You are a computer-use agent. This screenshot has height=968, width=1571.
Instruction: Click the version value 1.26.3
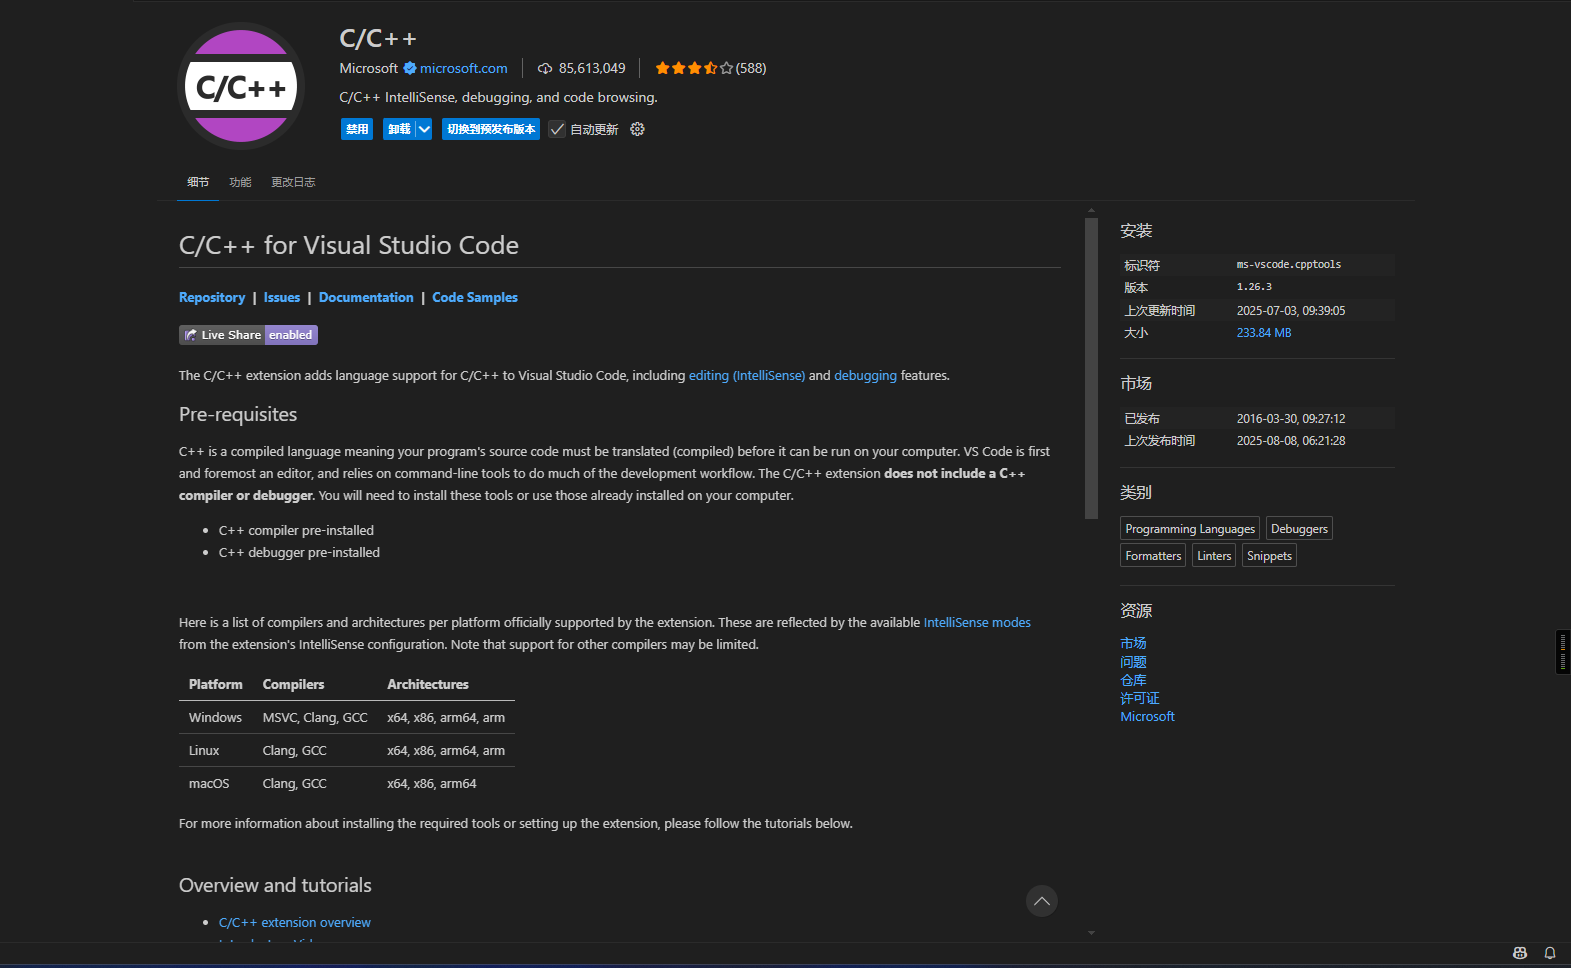[x=1254, y=287]
